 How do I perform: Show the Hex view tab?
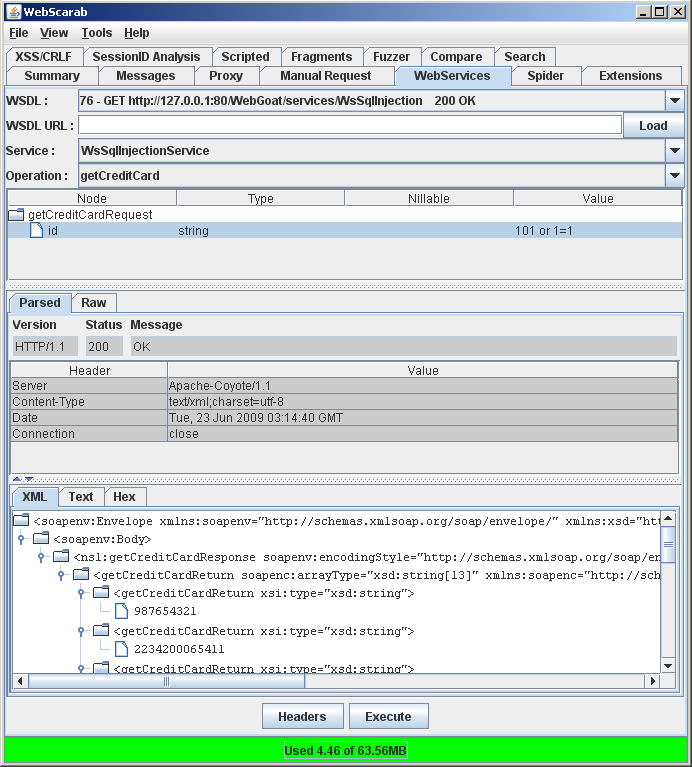coord(124,497)
